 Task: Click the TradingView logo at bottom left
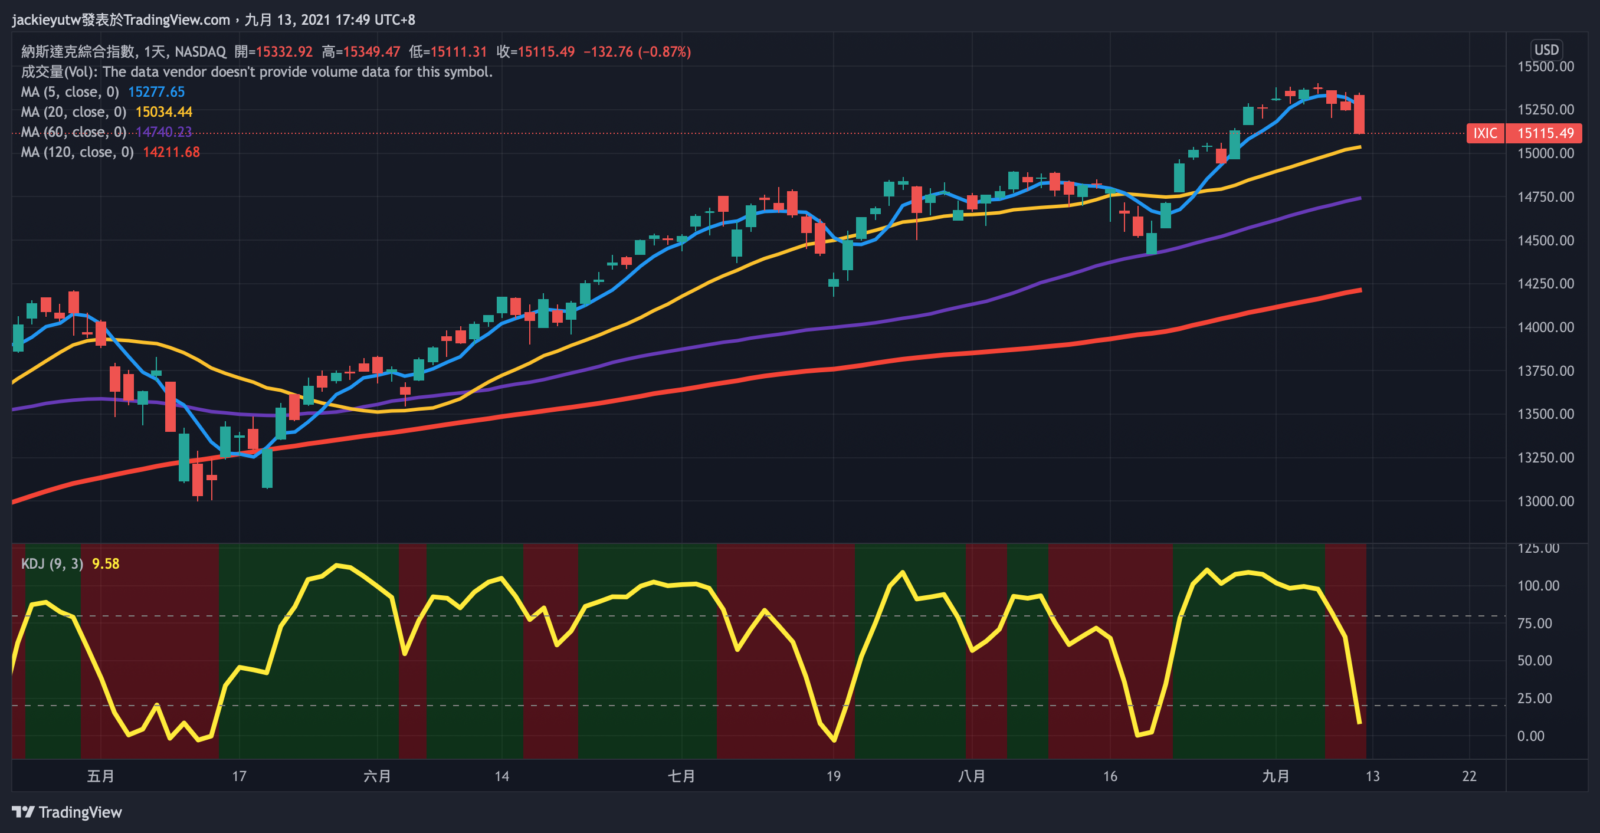click(67, 812)
